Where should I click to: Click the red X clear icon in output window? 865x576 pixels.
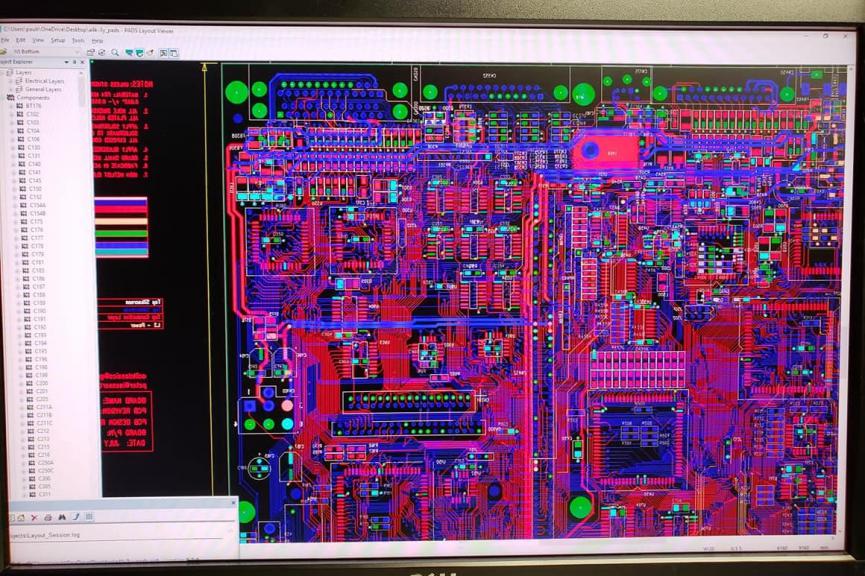tap(34, 517)
